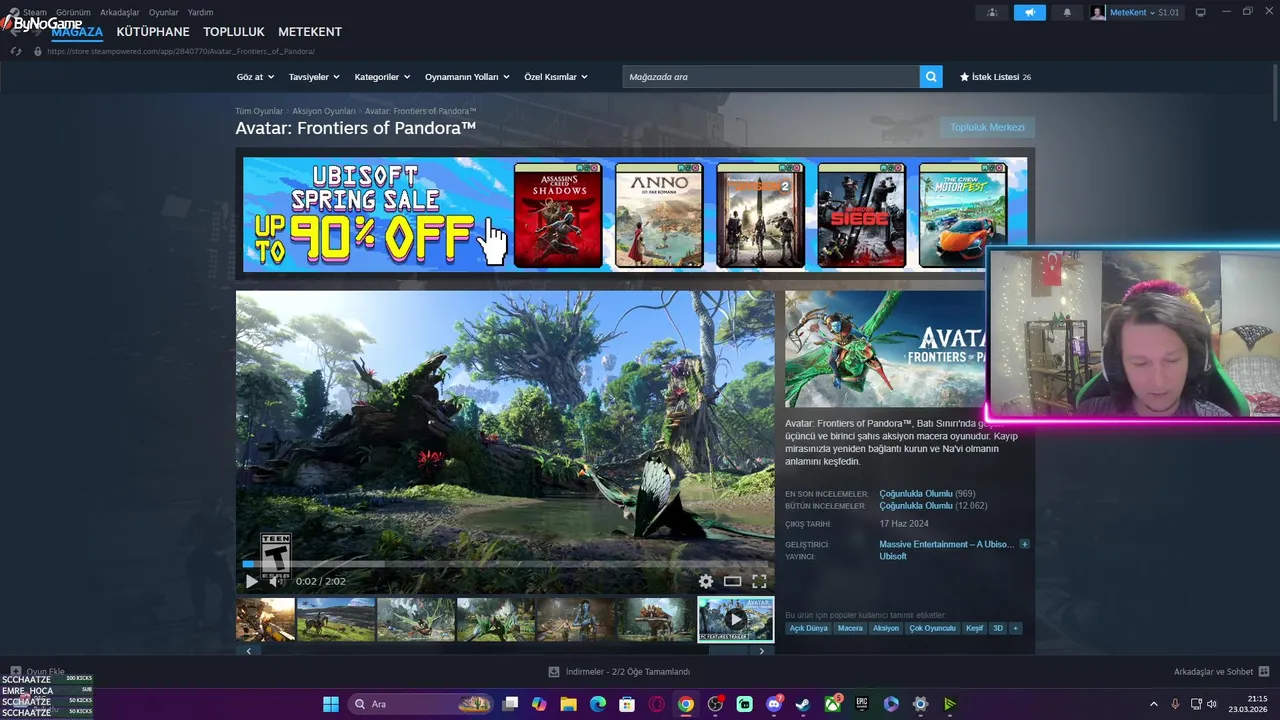
Task: Open File Explorer from the taskbar
Action: point(569,704)
